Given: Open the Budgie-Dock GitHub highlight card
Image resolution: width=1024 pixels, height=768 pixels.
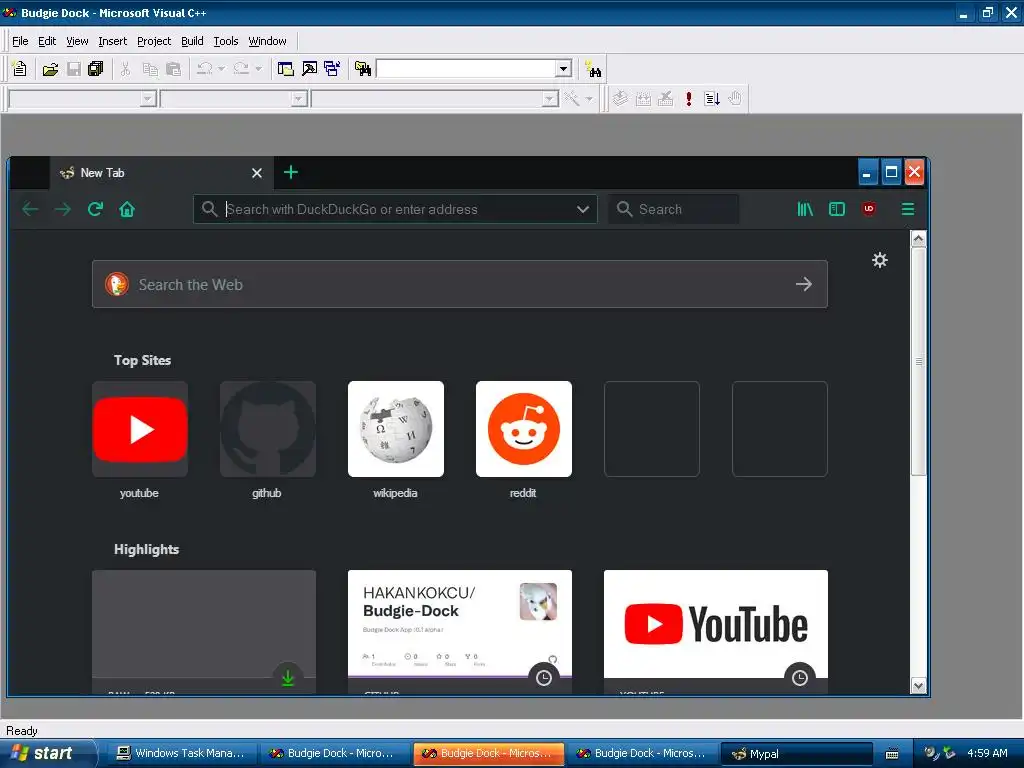Looking at the screenshot, I should coord(460,631).
